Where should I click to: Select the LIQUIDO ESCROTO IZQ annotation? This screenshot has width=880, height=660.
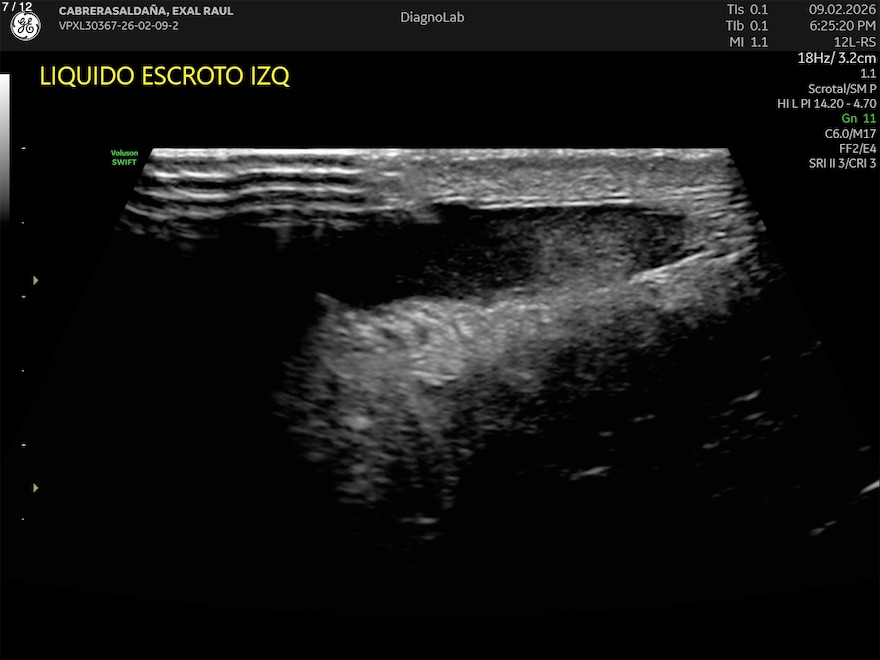164,77
